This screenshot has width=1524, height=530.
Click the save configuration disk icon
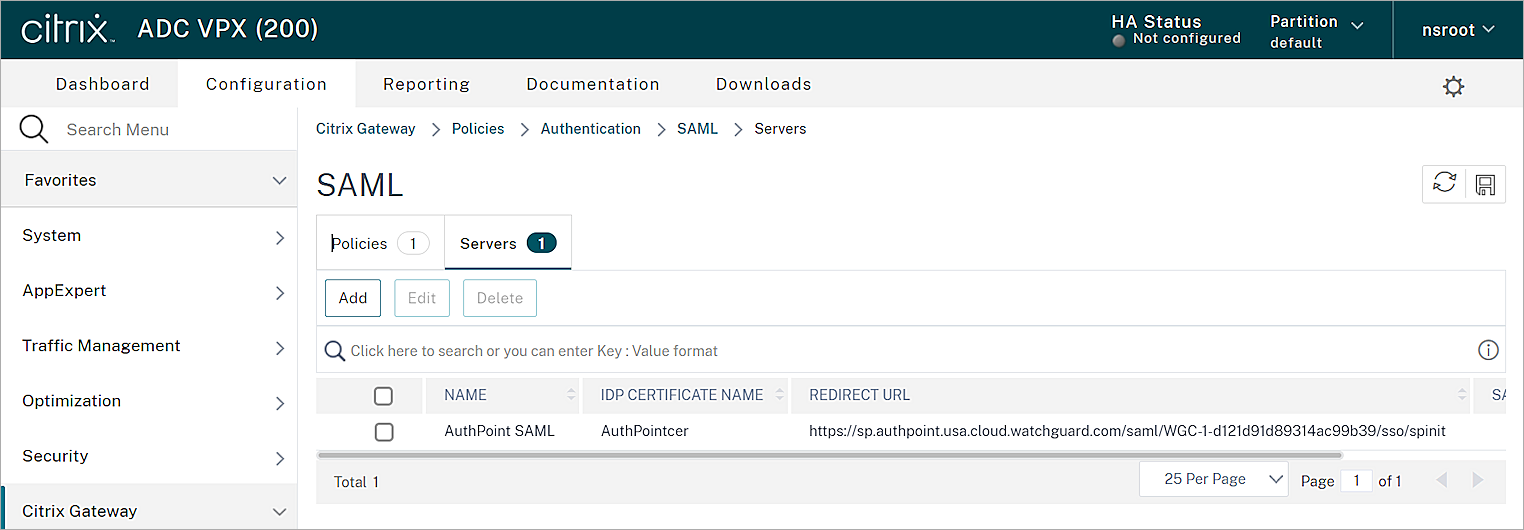click(1485, 184)
